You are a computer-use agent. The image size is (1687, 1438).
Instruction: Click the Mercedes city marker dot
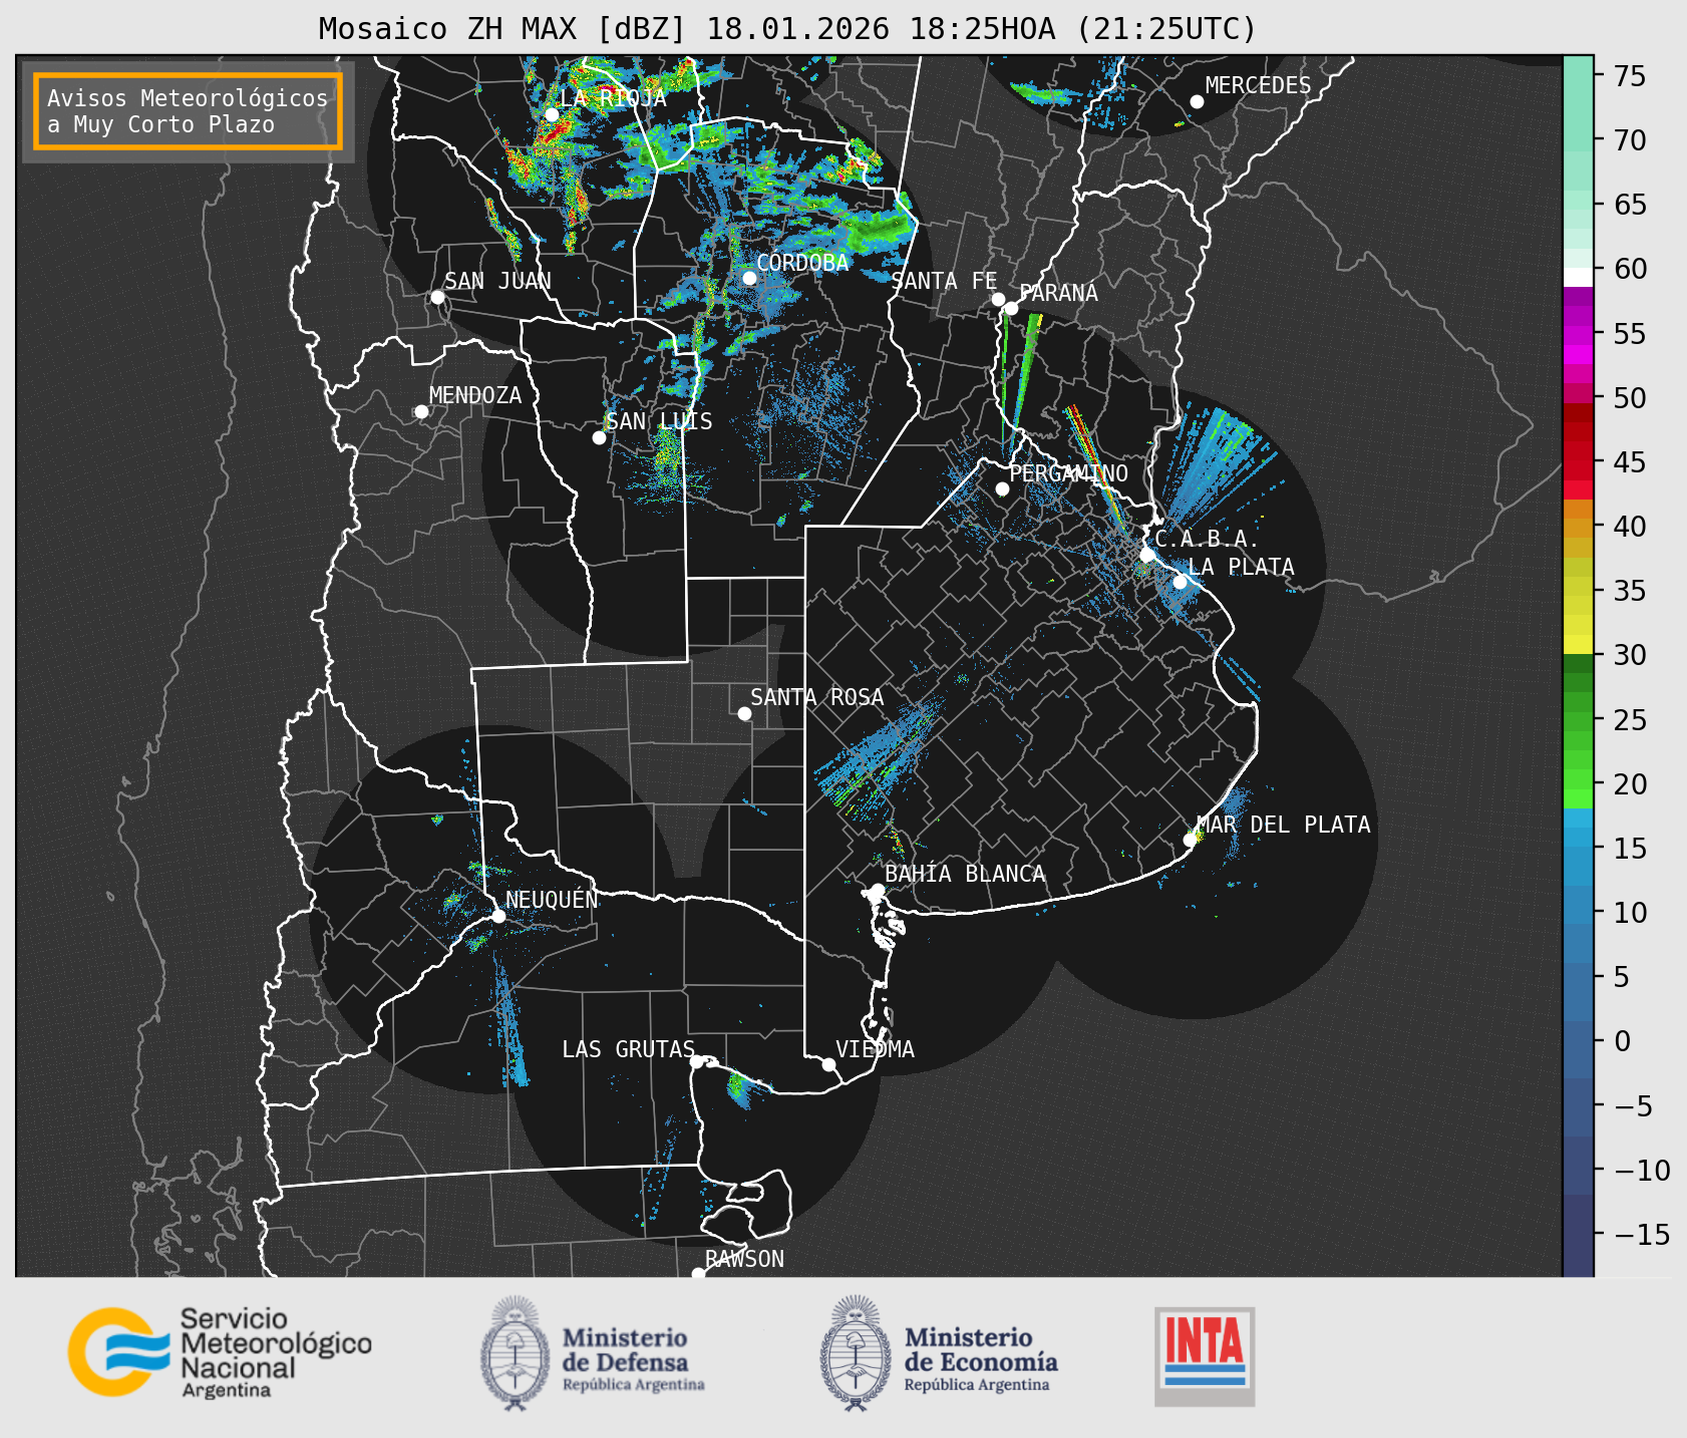[x=1197, y=102]
